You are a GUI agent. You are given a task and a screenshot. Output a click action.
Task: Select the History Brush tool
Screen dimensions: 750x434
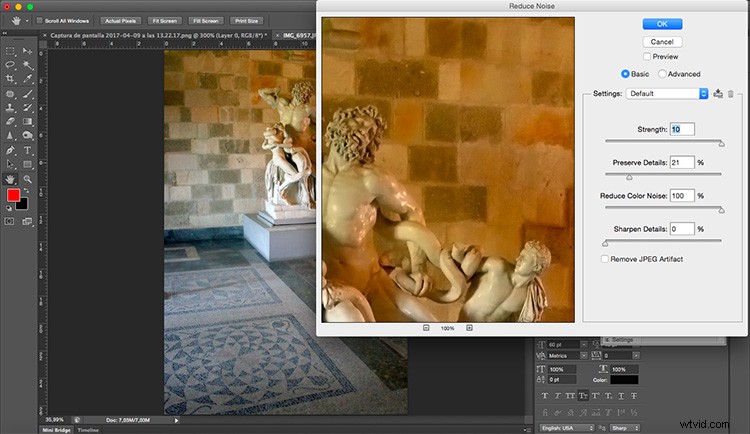(x=27, y=108)
